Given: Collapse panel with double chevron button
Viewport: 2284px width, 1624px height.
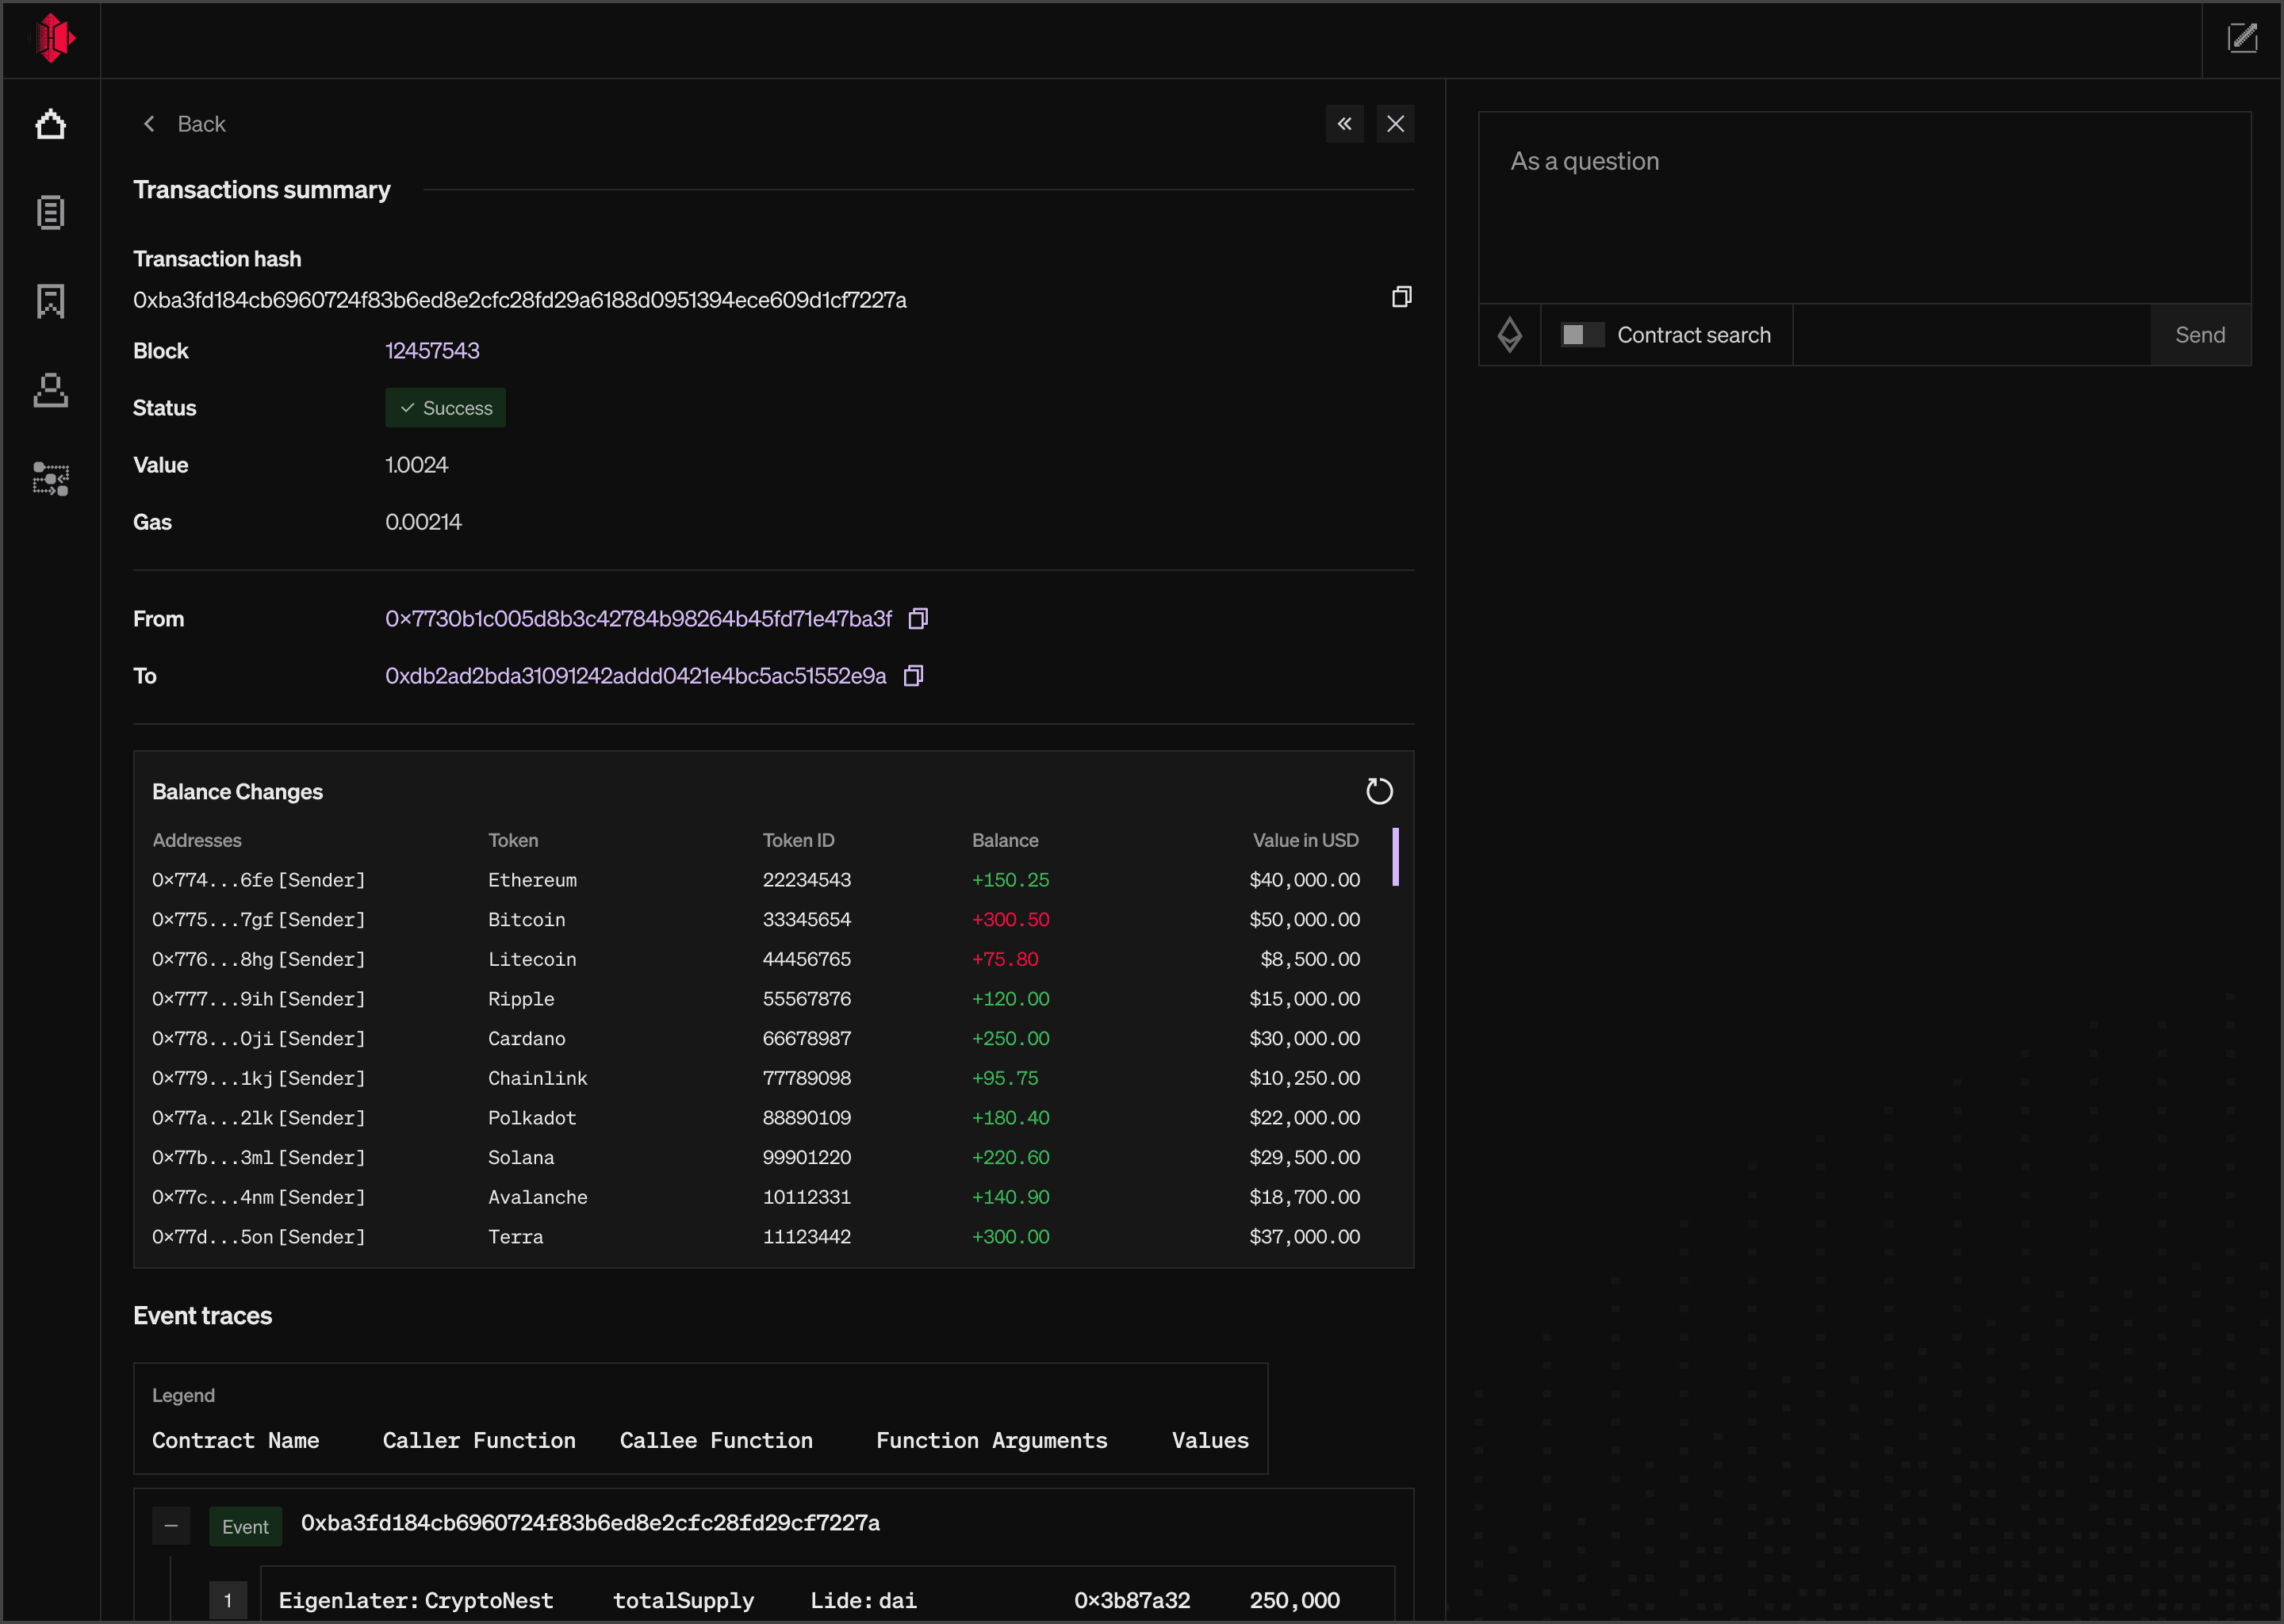Looking at the screenshot, I should pyautogui.click(x=1344, y=124).
